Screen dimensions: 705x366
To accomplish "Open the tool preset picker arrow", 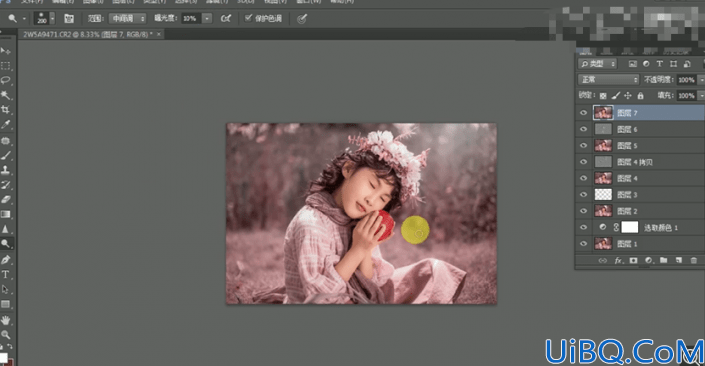I will click(24, 18).
